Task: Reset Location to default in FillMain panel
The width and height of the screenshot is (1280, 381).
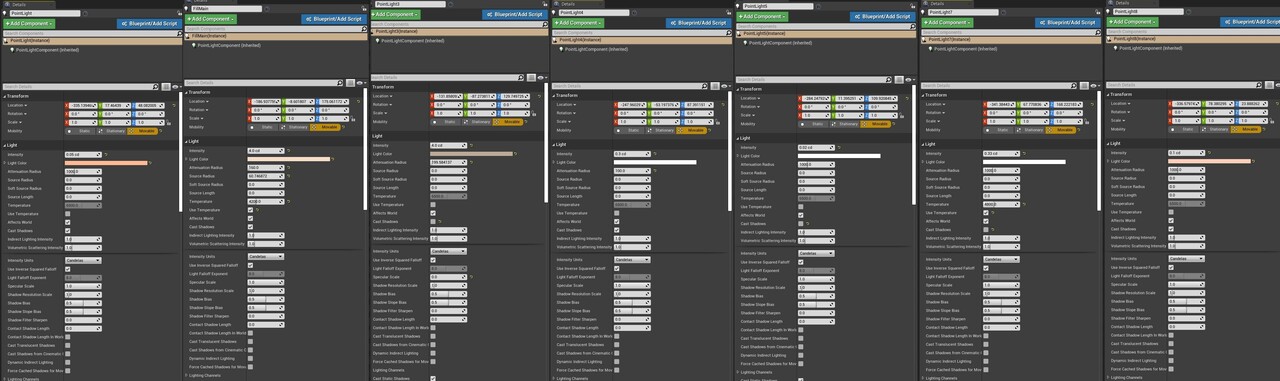Action: click(358, 101)
